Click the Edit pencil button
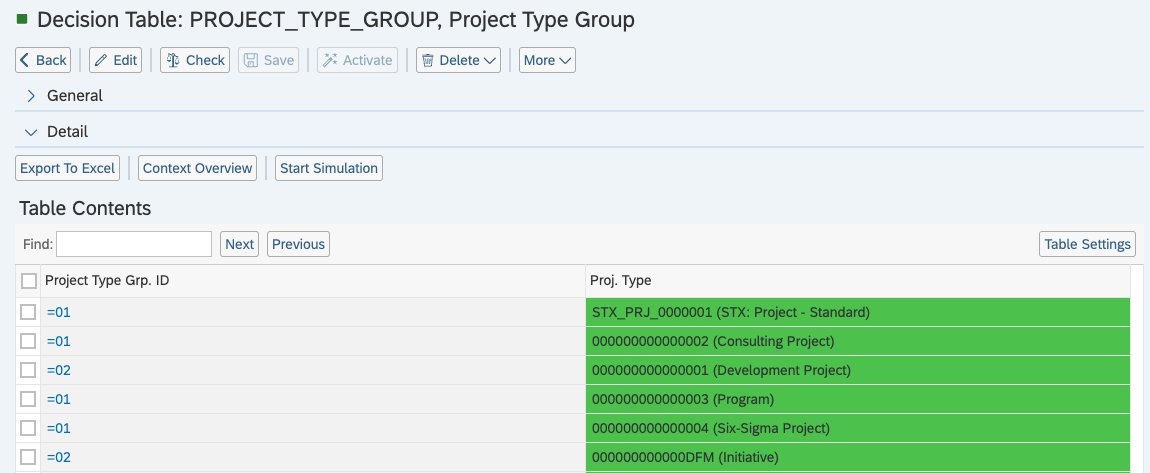 [115, 60]
